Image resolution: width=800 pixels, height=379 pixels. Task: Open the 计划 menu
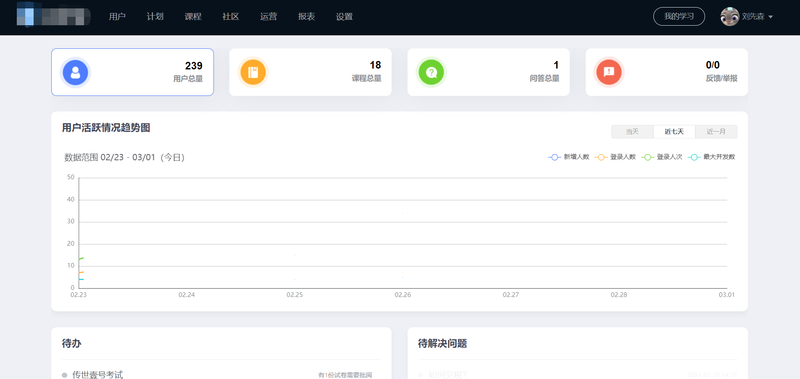[155, 16]
